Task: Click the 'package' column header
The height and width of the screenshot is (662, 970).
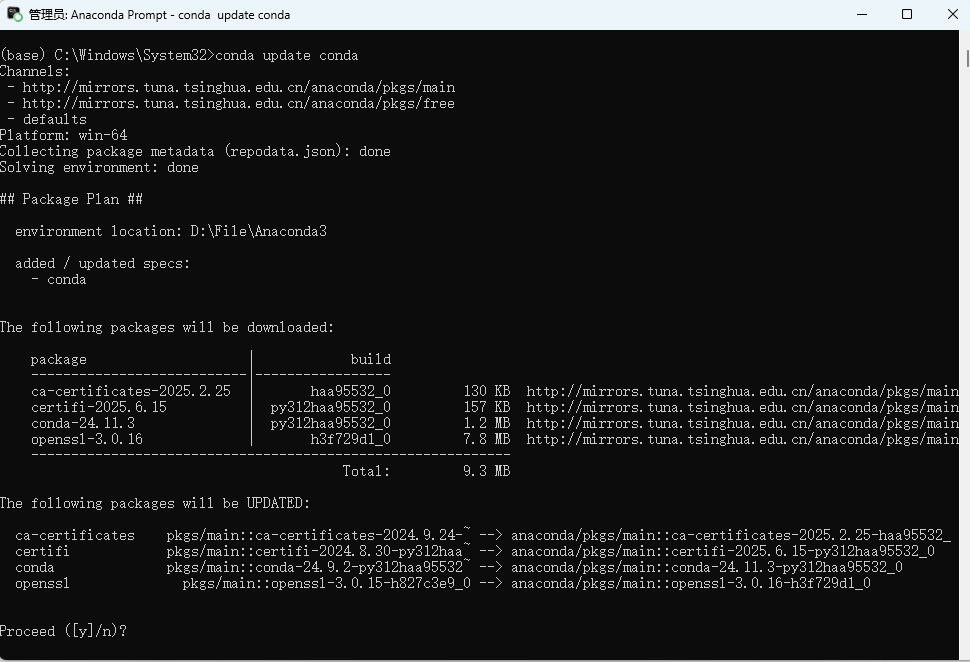Action: pyautogui.click(x=59, y=359)
